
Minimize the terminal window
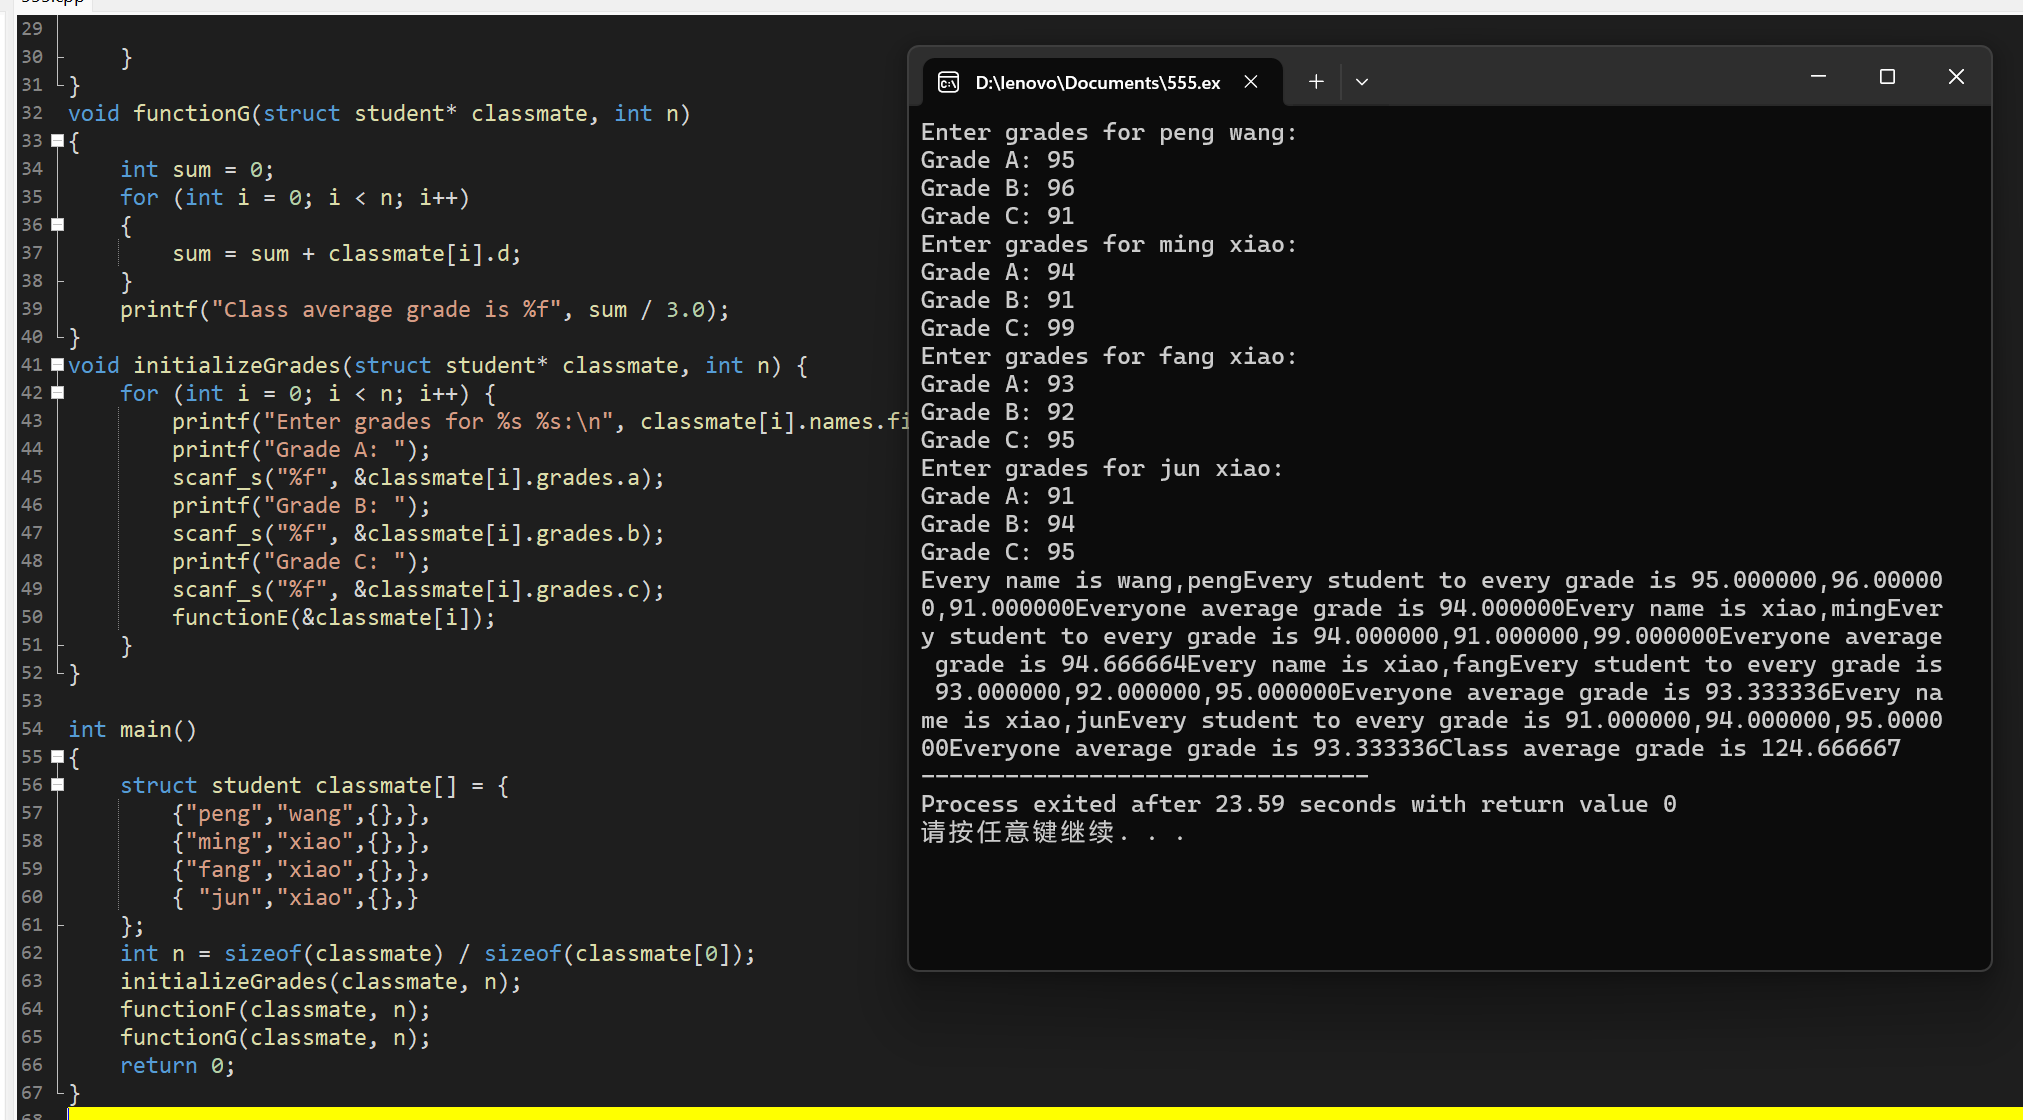pos(1818,77)
